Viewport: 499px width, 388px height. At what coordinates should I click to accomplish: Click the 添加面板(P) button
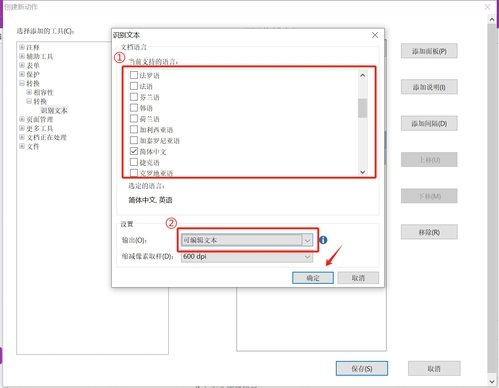point(429,51)
